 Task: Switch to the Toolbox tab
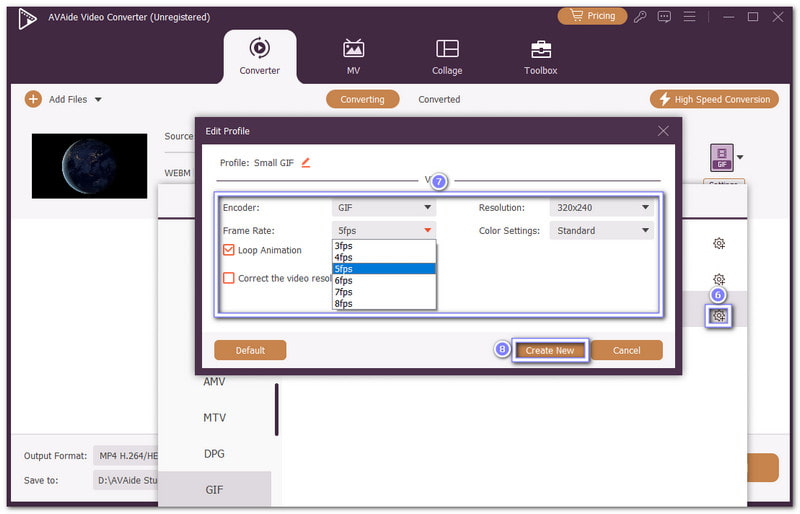click(x=540, y=56)
